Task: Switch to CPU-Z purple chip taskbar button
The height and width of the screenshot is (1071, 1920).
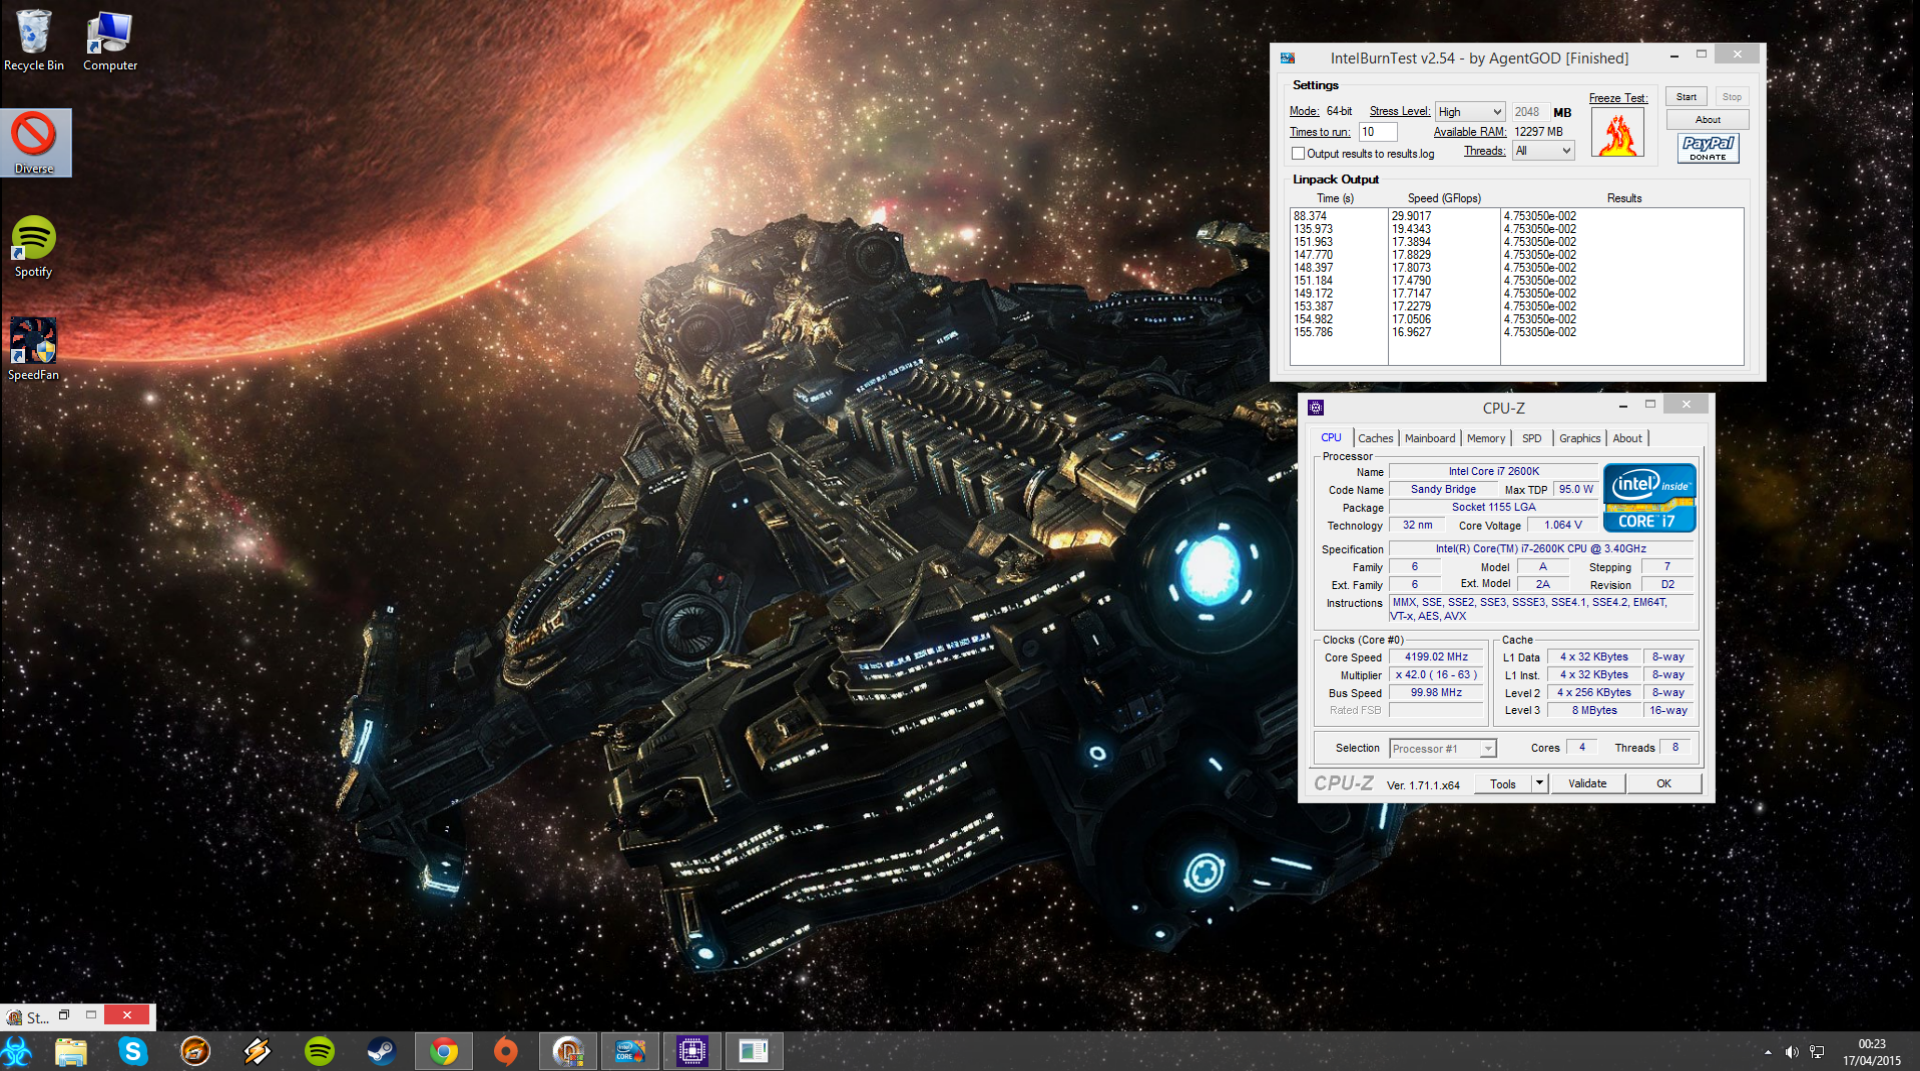Action: (x=692, y=1051)
